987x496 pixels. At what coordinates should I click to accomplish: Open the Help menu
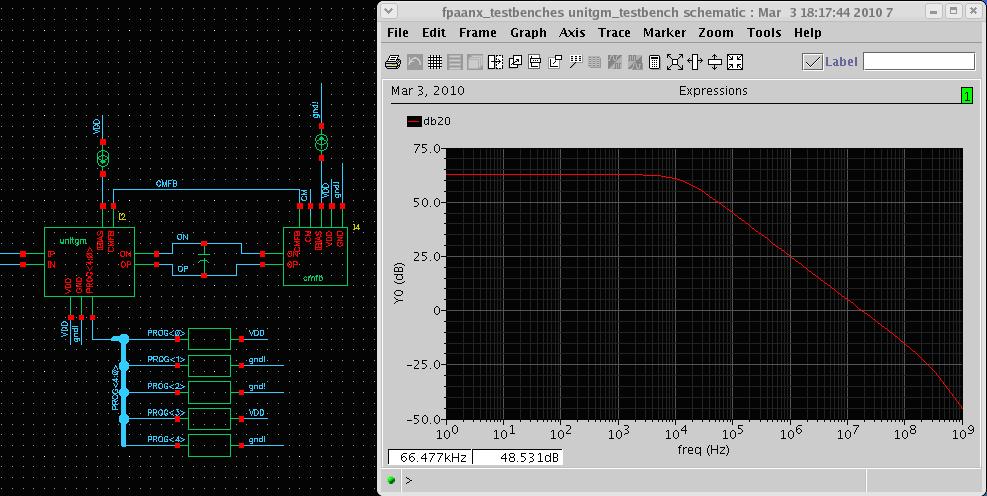pos(807,33)
